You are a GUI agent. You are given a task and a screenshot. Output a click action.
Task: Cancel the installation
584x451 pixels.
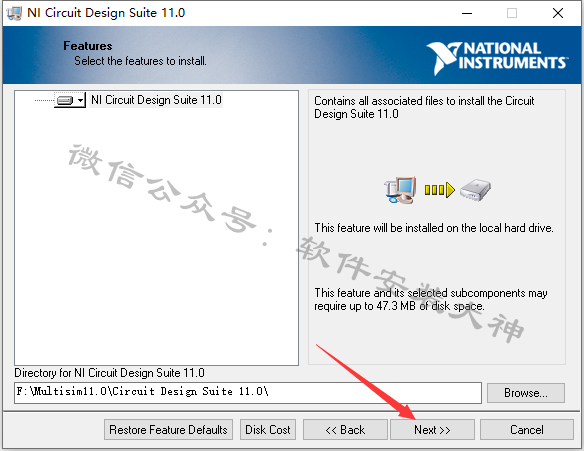coord(527,430)
